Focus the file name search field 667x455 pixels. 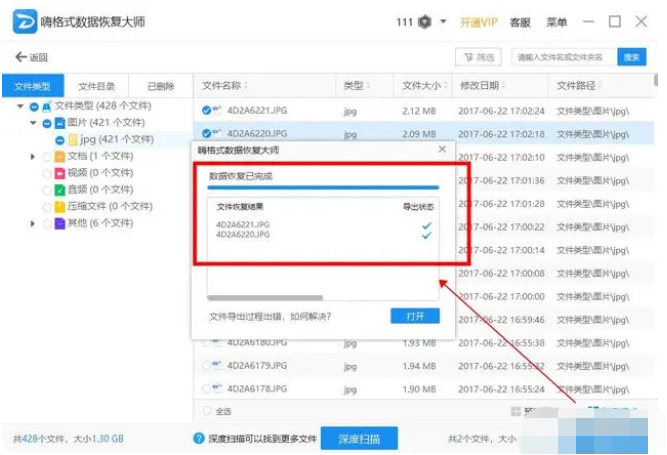point(564,57)
